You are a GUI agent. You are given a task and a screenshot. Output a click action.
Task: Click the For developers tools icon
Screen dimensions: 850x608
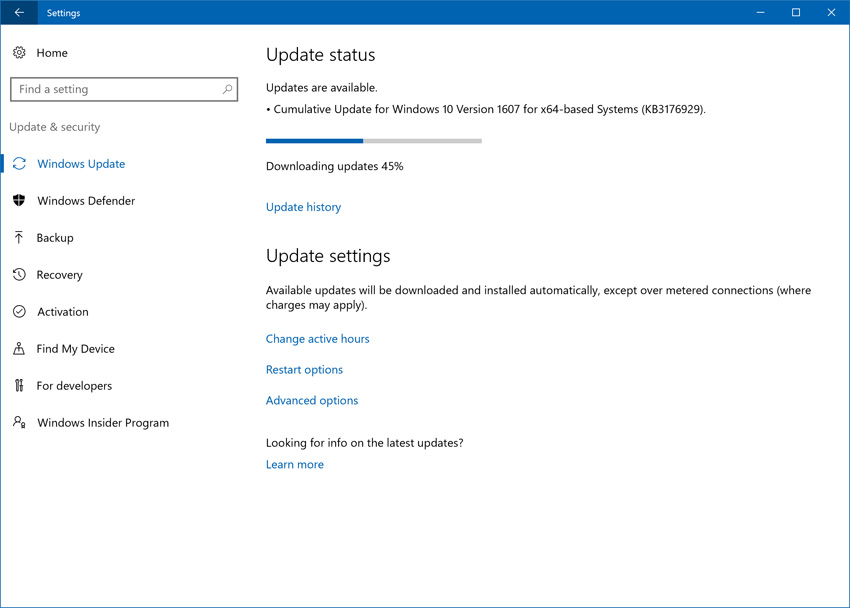point(19,386)
